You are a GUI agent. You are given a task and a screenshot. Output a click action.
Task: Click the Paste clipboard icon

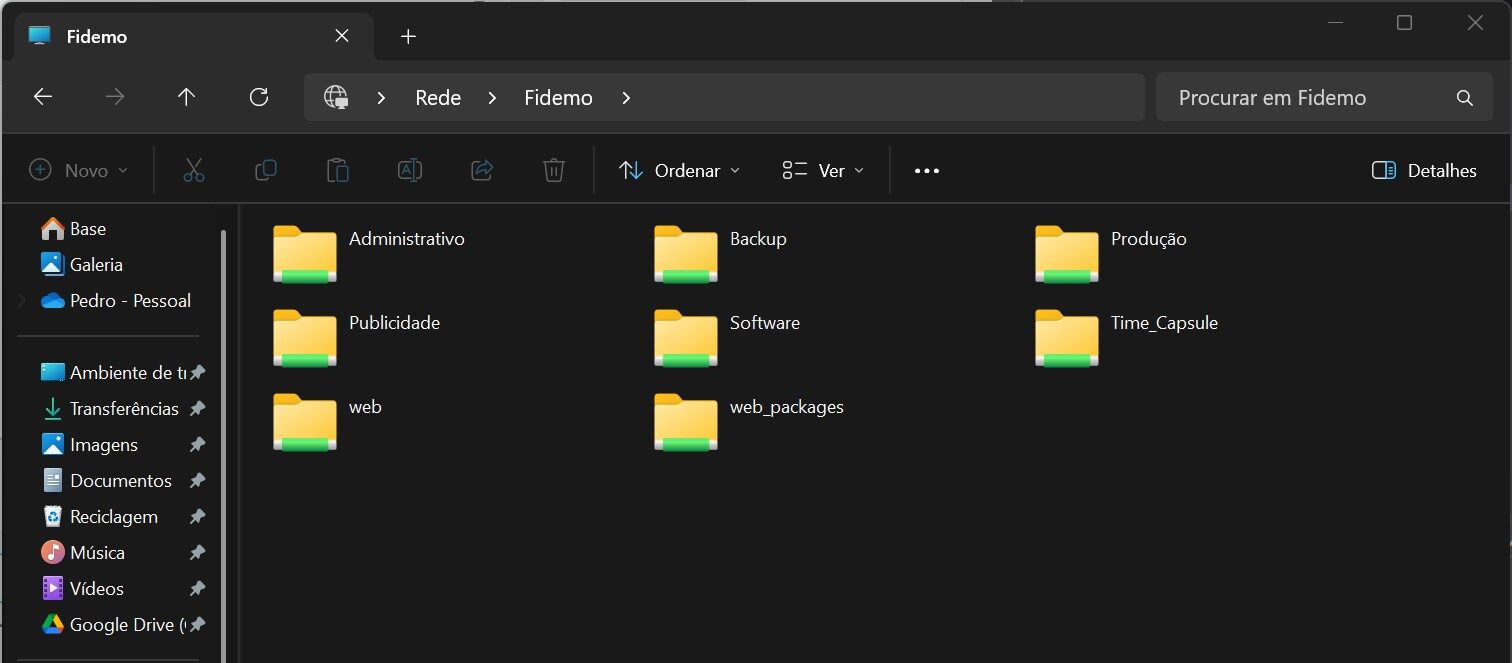click(338, 171)
